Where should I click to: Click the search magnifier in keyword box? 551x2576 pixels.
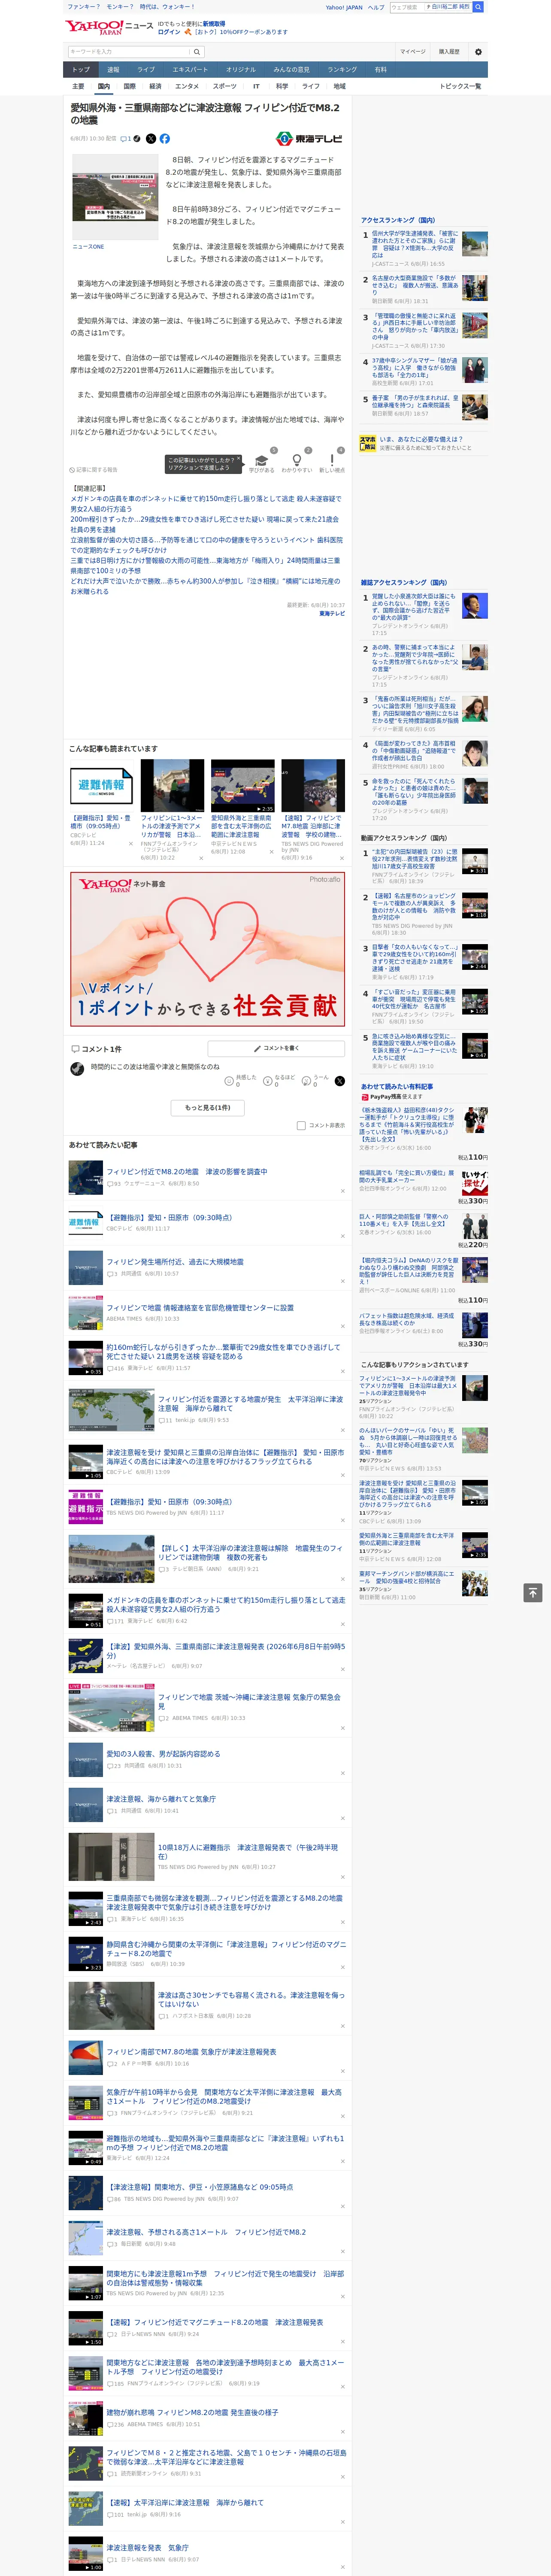click(x=197, y=52)
